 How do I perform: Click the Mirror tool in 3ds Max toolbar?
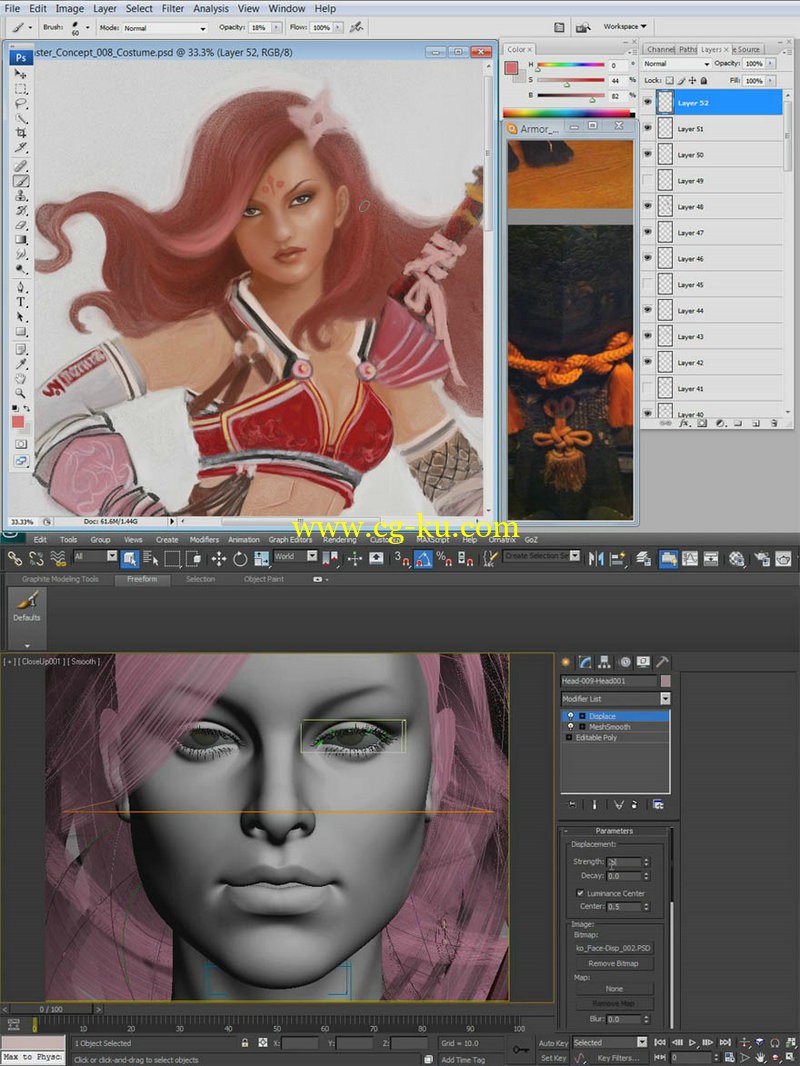click(x=596, y=559)
